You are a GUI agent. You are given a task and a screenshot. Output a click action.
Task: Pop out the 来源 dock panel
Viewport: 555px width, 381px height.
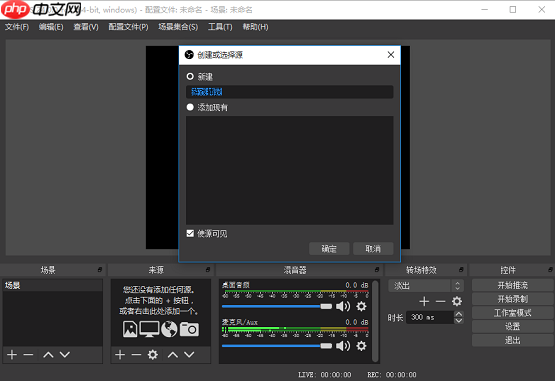click(x=208, y=270)
